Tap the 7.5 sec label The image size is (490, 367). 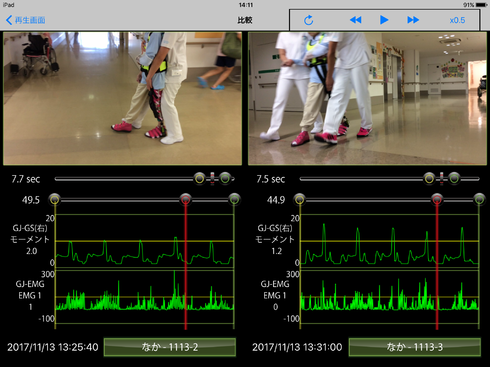pos(271,179)
